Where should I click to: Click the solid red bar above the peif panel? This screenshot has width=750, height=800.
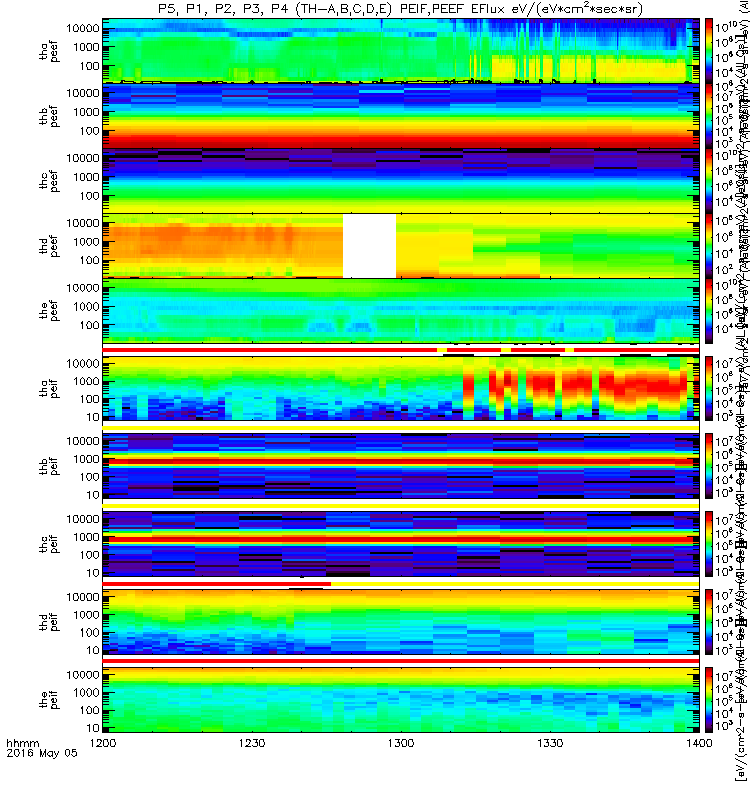[401, 661]
